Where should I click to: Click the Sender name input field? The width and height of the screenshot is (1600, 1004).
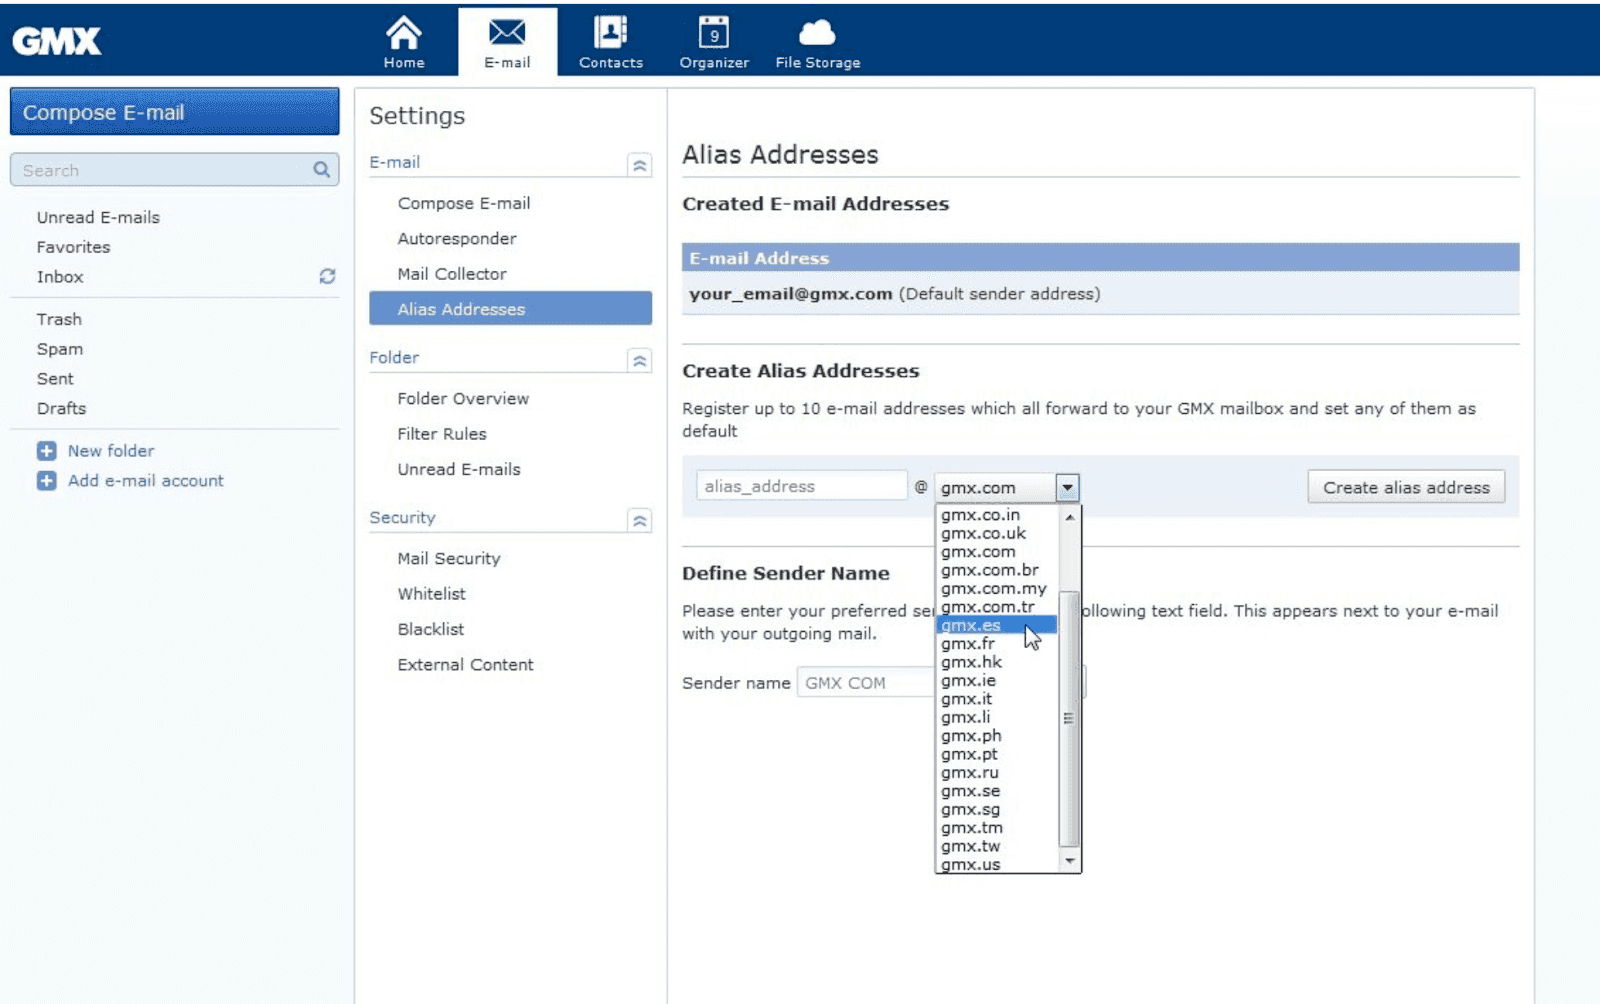[x=866, y=683]
